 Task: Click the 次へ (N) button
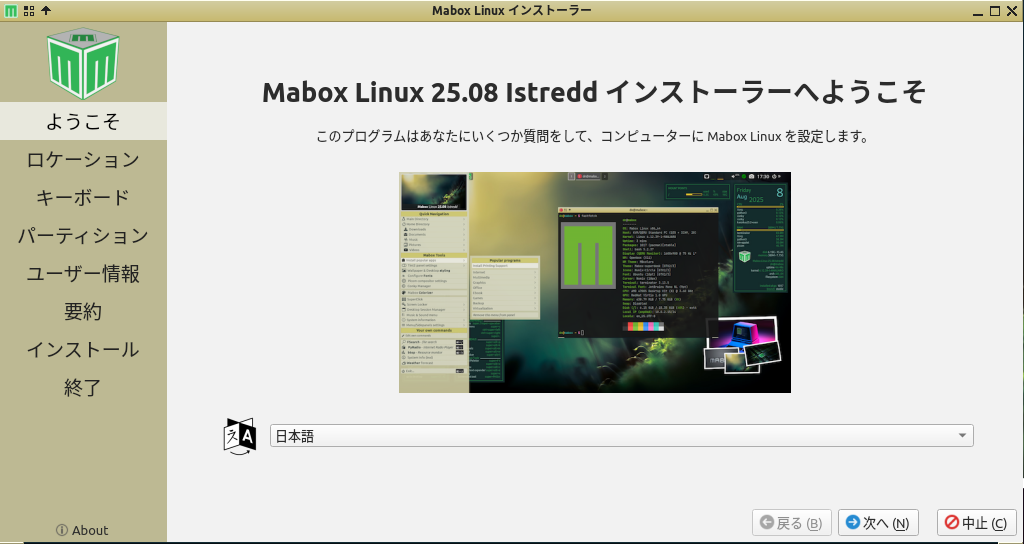(x=878, y=522)
